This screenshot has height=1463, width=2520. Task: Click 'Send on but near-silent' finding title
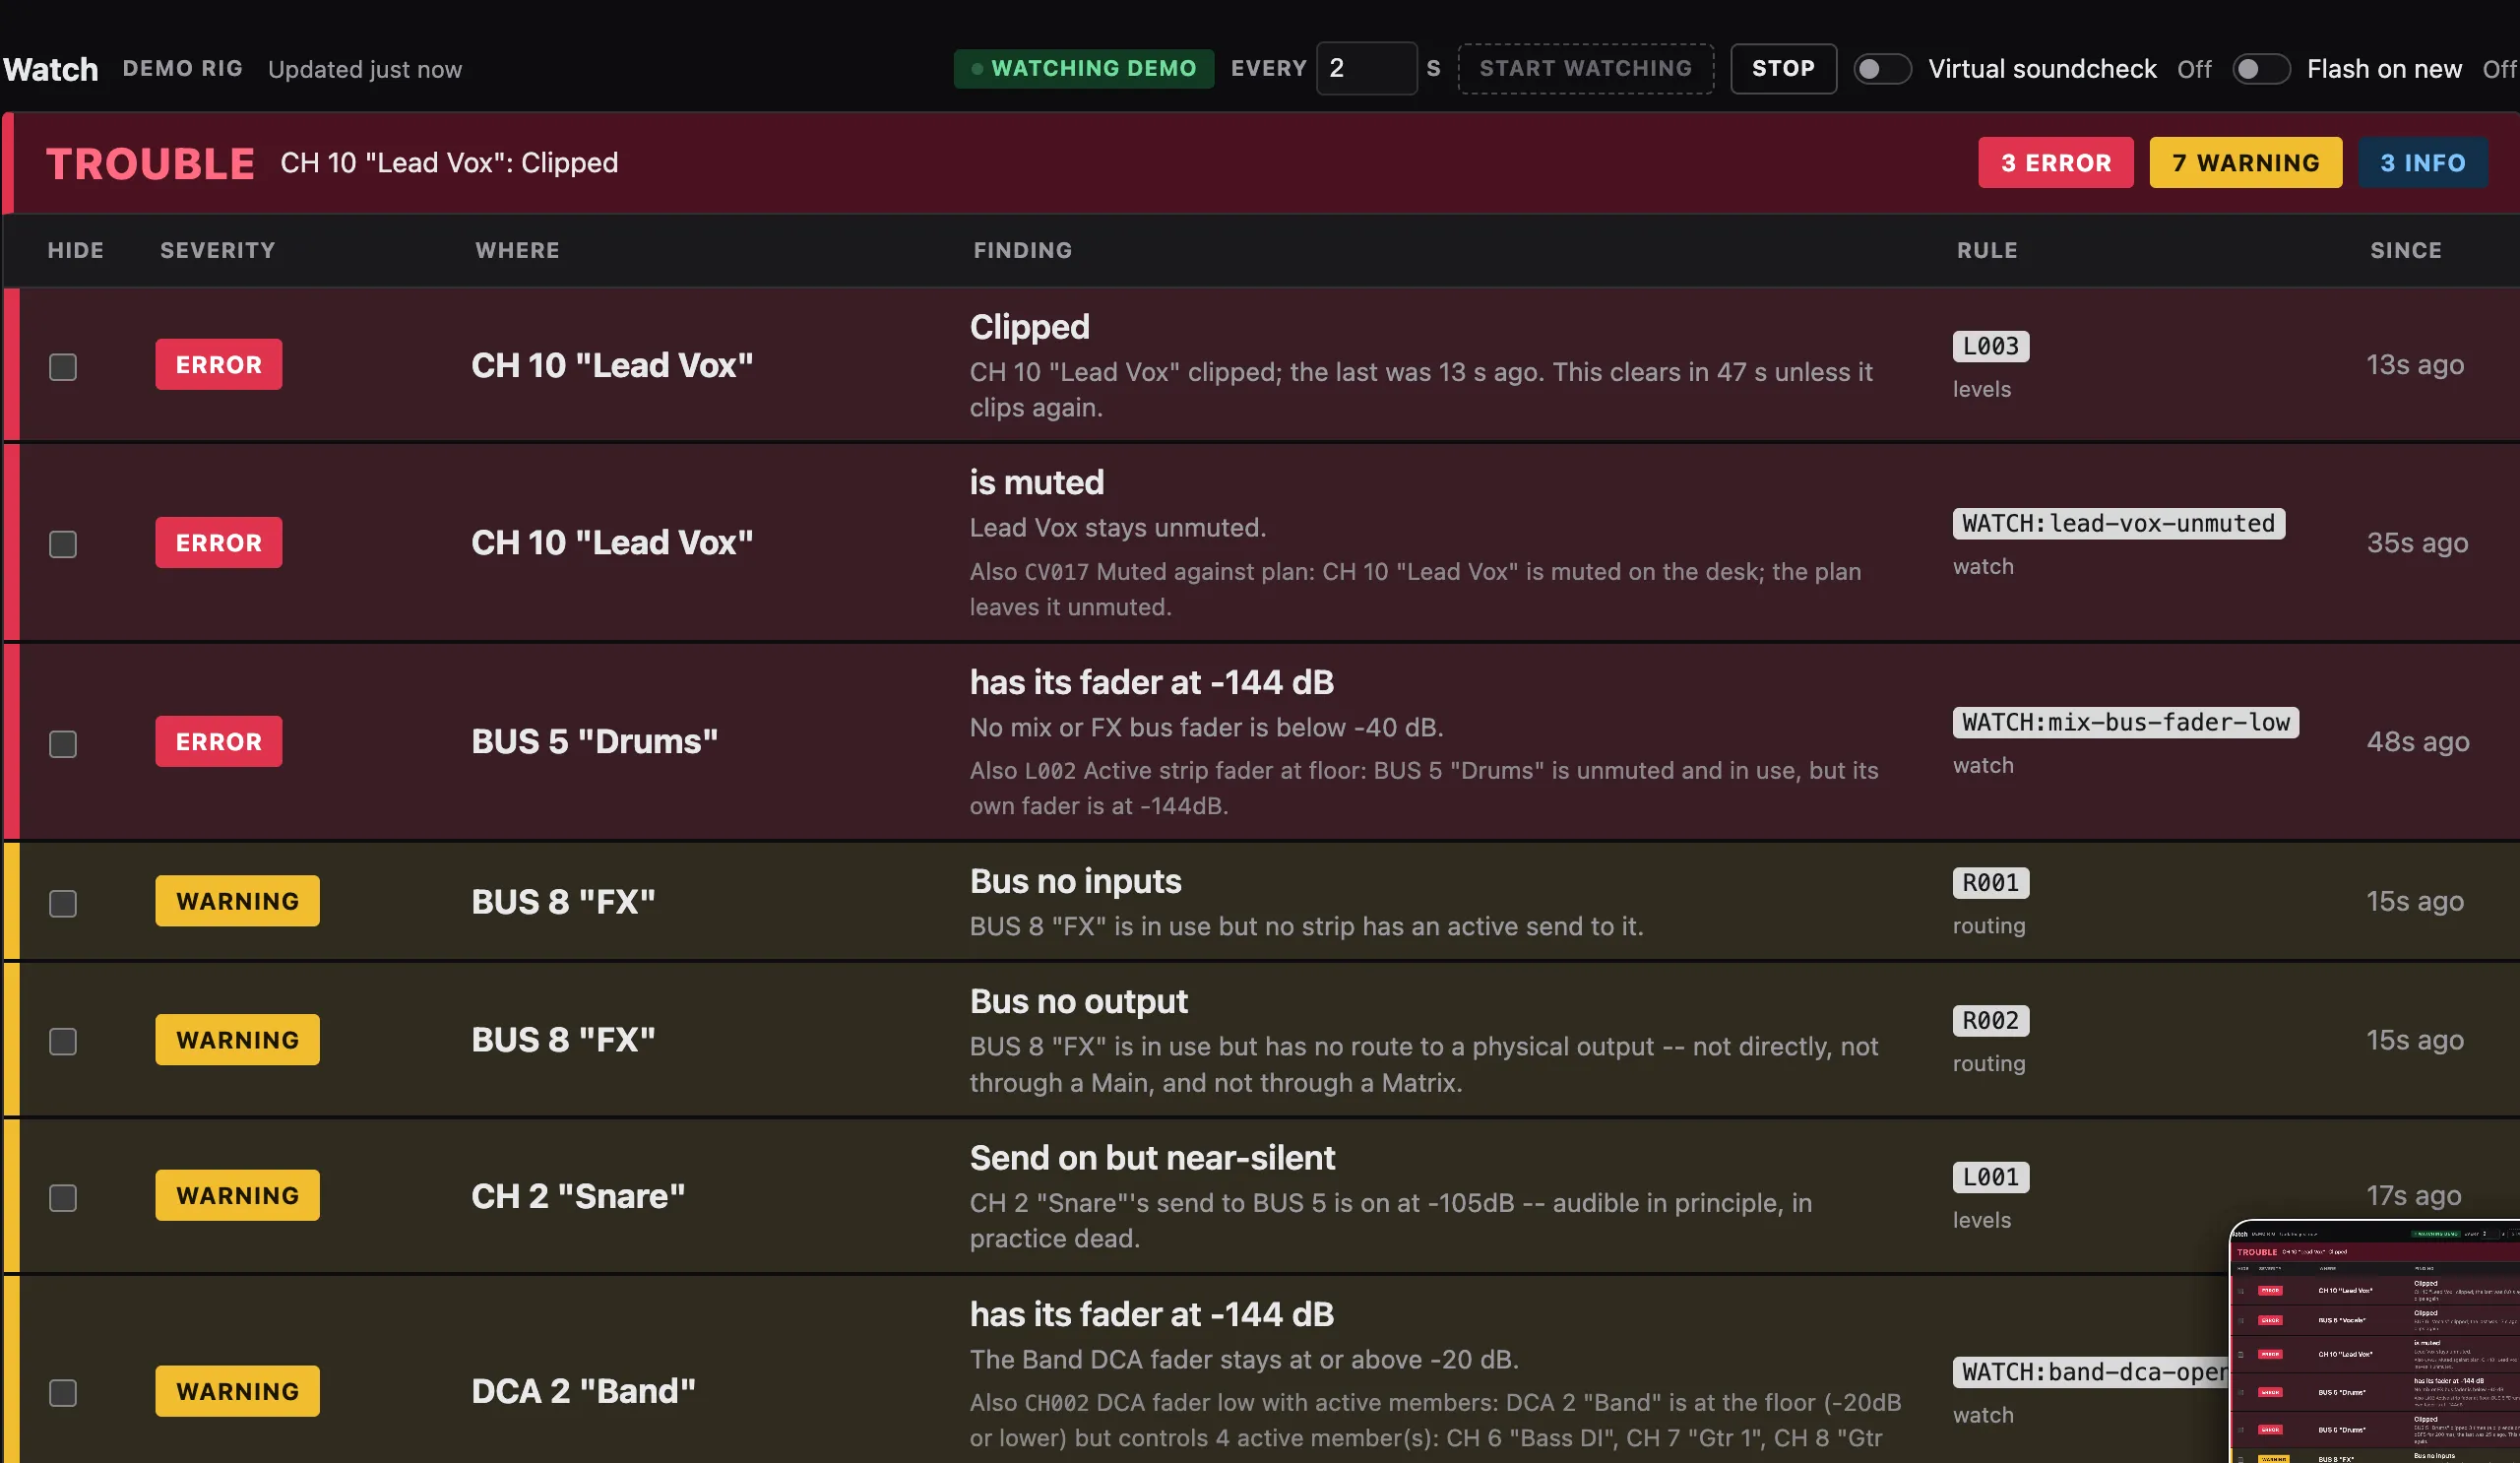click(1152, 1159)
